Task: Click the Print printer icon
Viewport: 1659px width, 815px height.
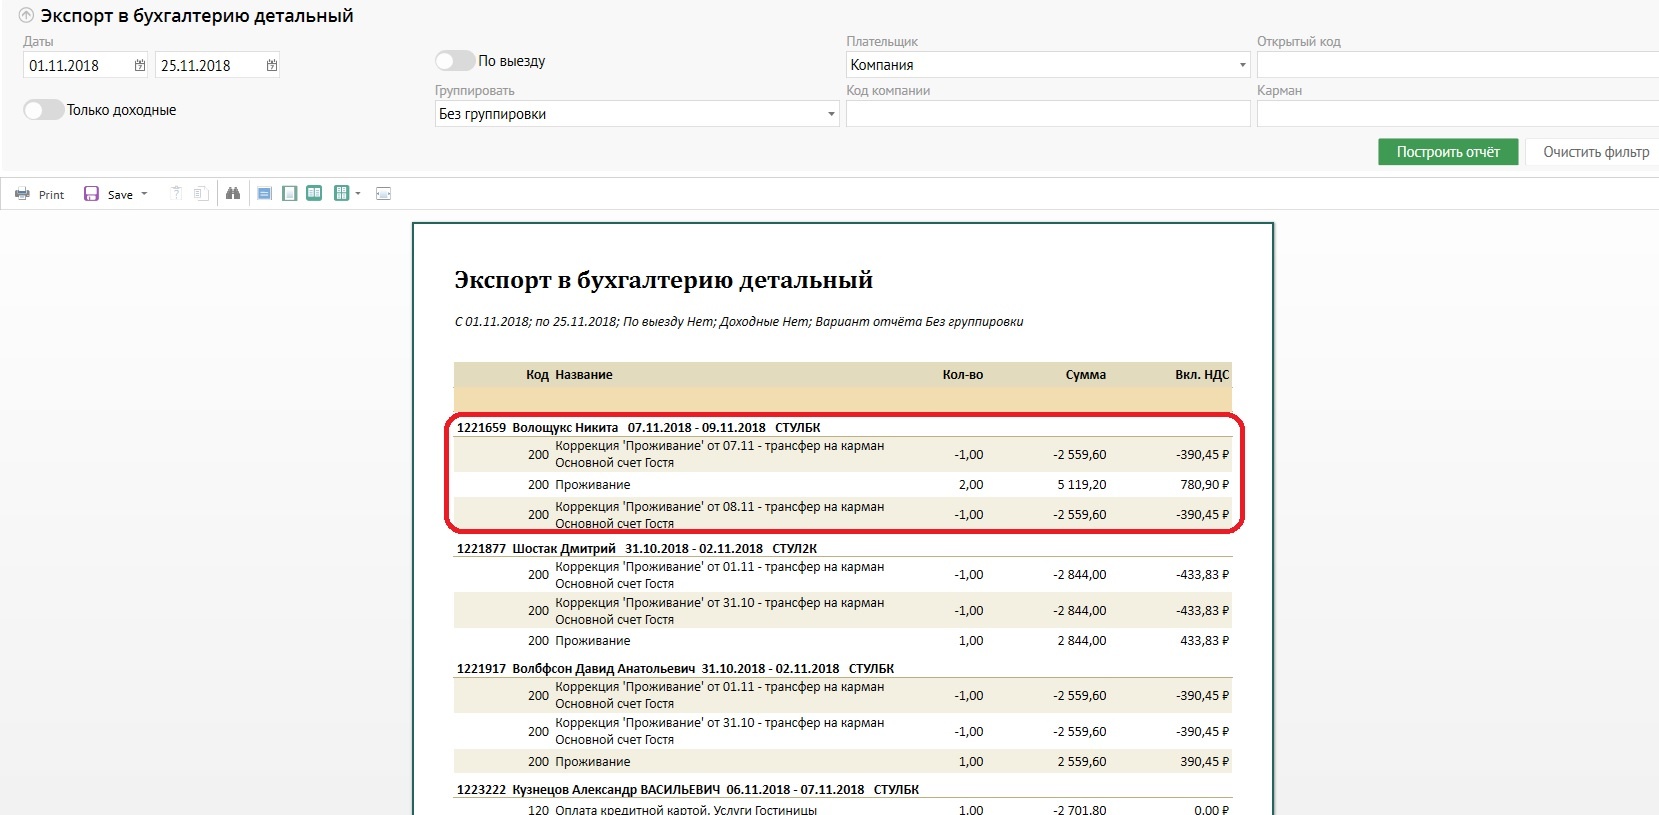Action: [x=22, y=194]
